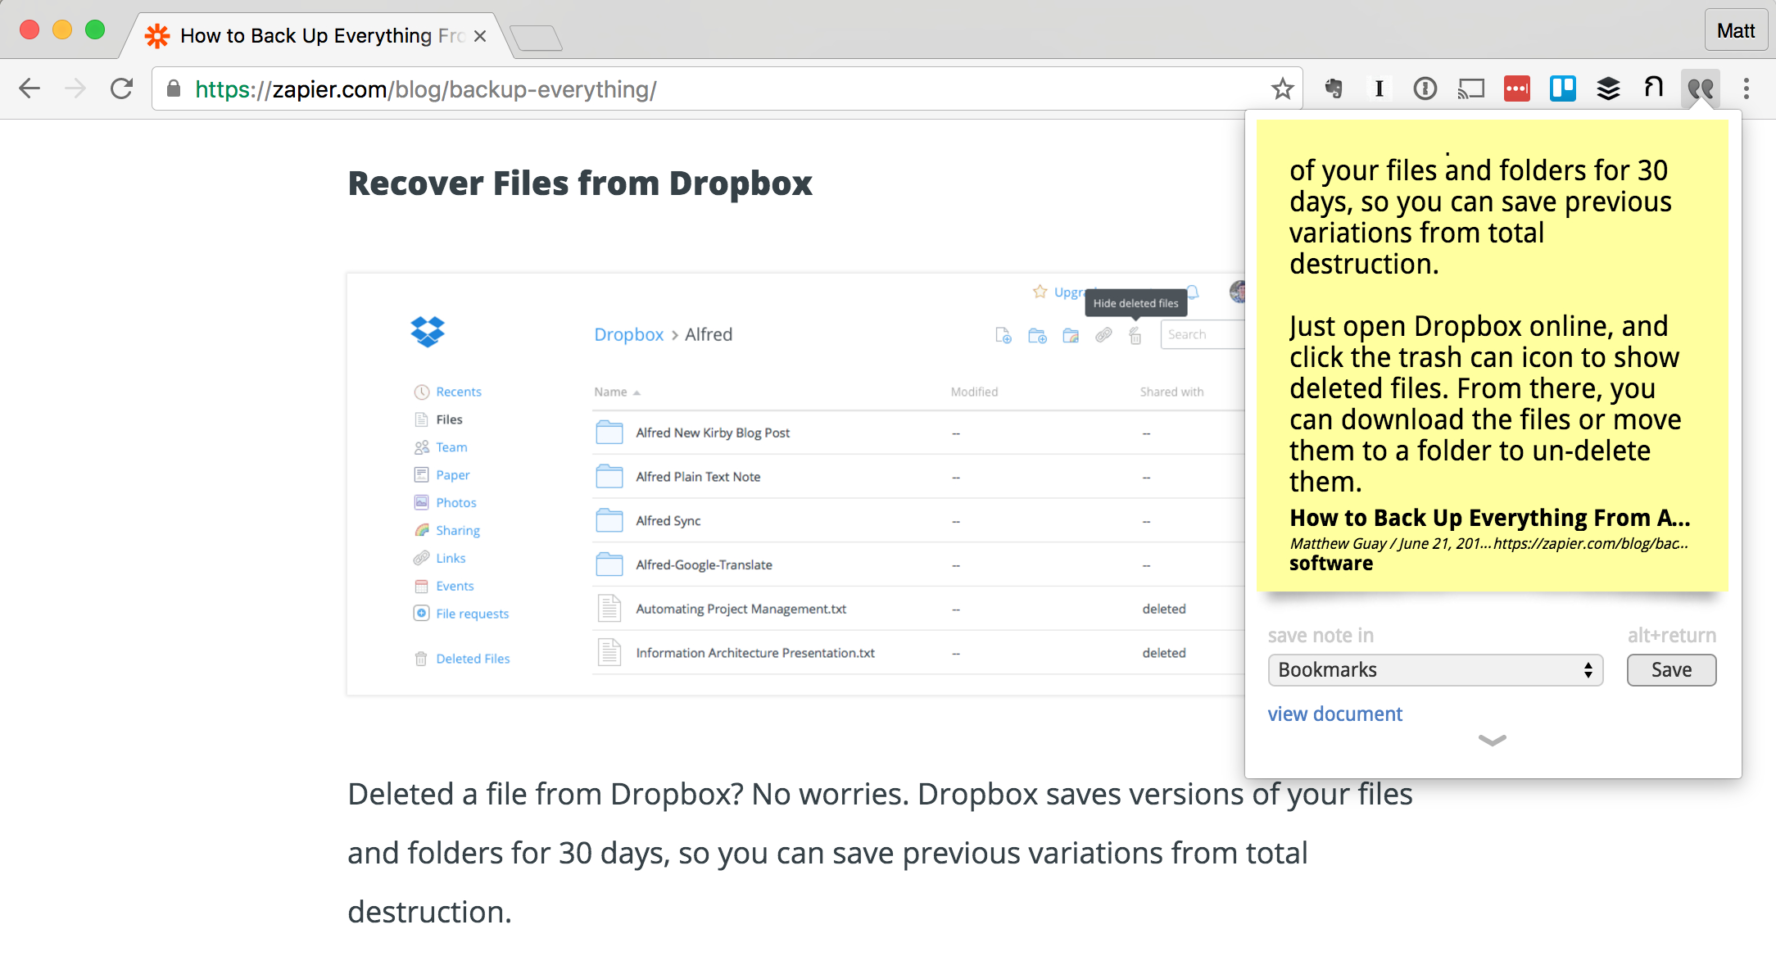Viewport: 1776px width, 970px height.
Task: Open the Bookmarks save-note-in dropdown
Action: (x=1435, y=670)
